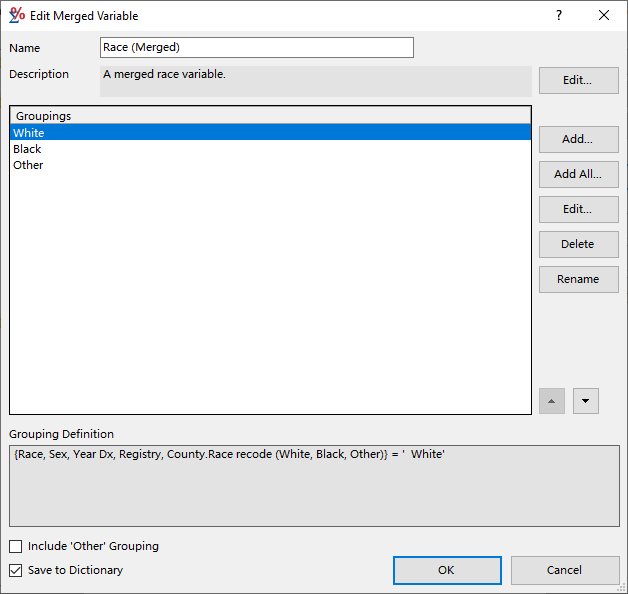This screenshot has width=628, height=594.
Task: Select the Black grouping
Action: 27,149
